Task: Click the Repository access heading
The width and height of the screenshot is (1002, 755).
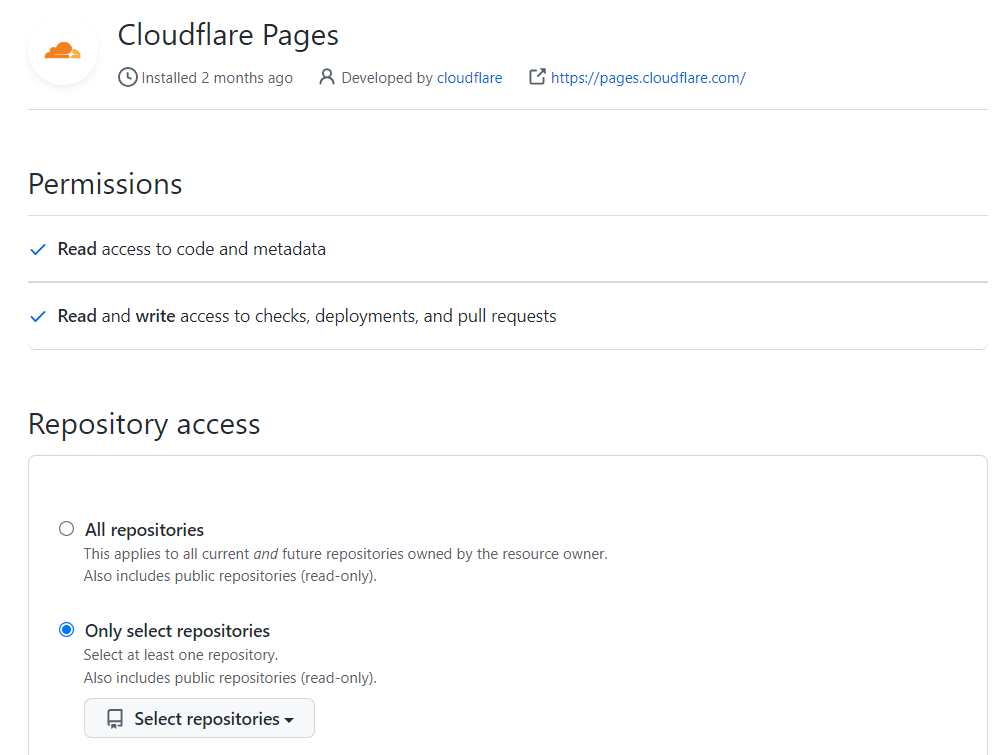Action: [144, 424]
